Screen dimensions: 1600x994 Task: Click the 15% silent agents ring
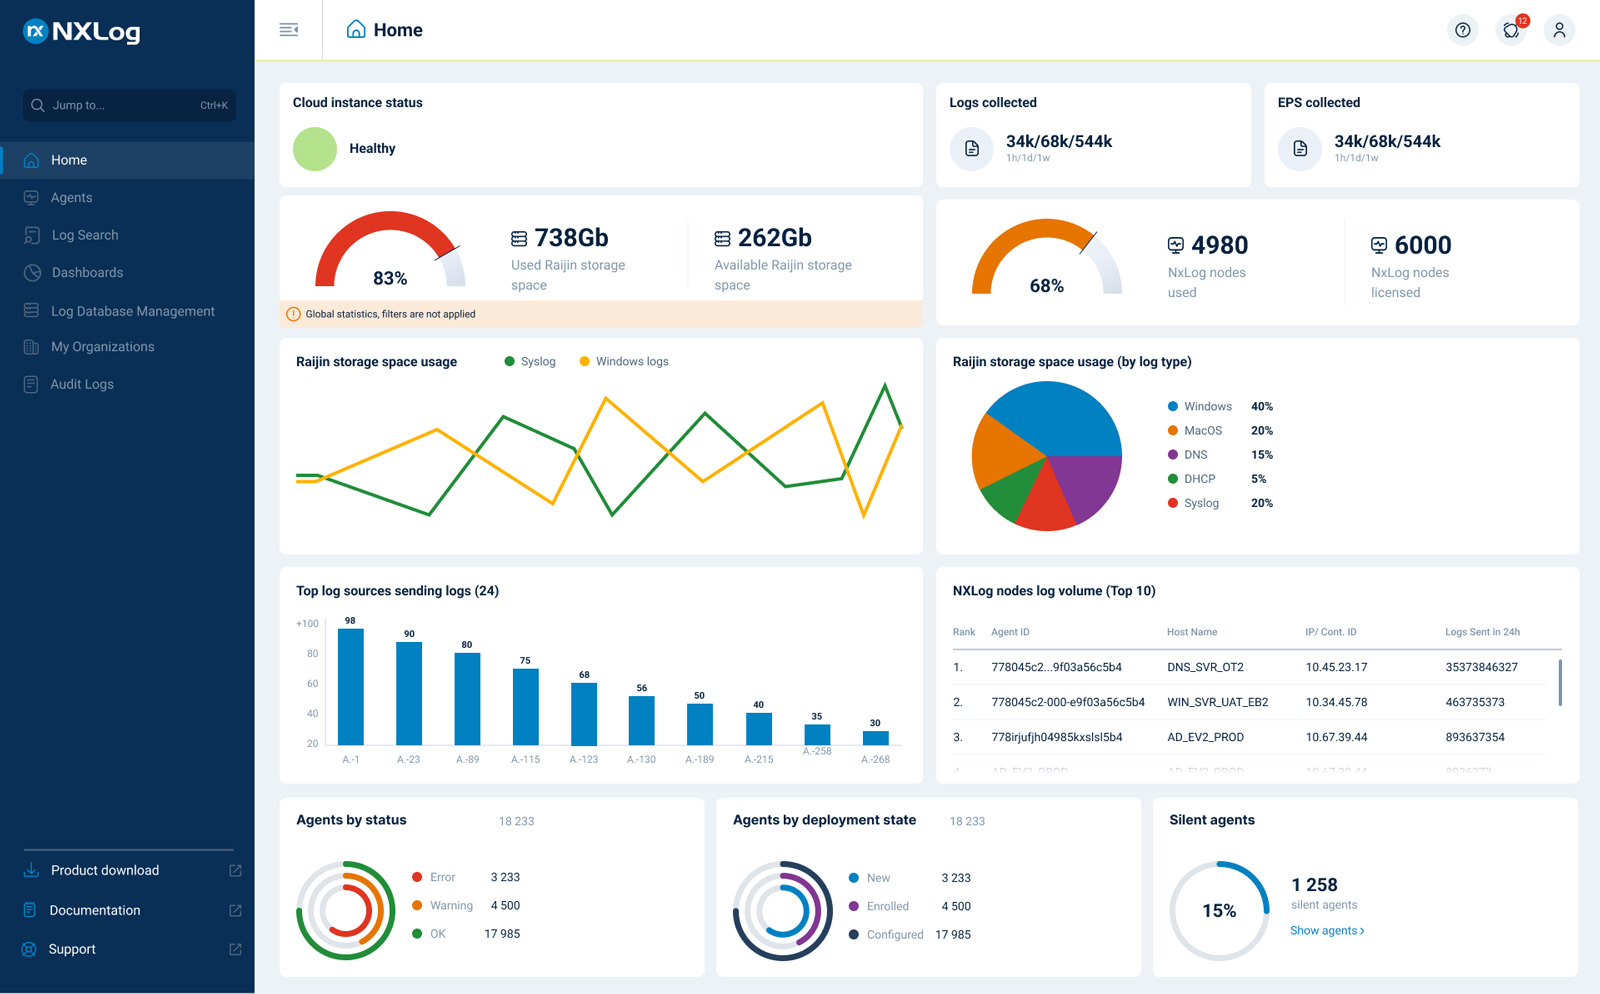click(x=1219, y=911)
